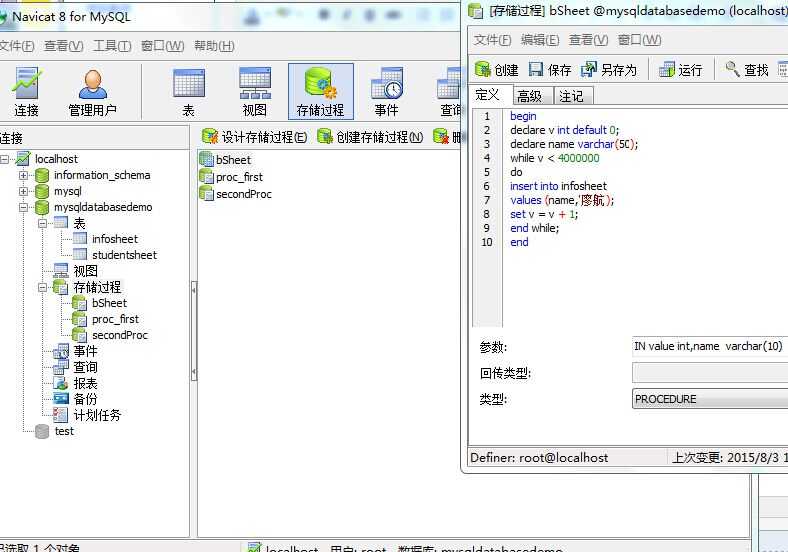Collapse the mysqldatabasedemo database node

[23, 207]
